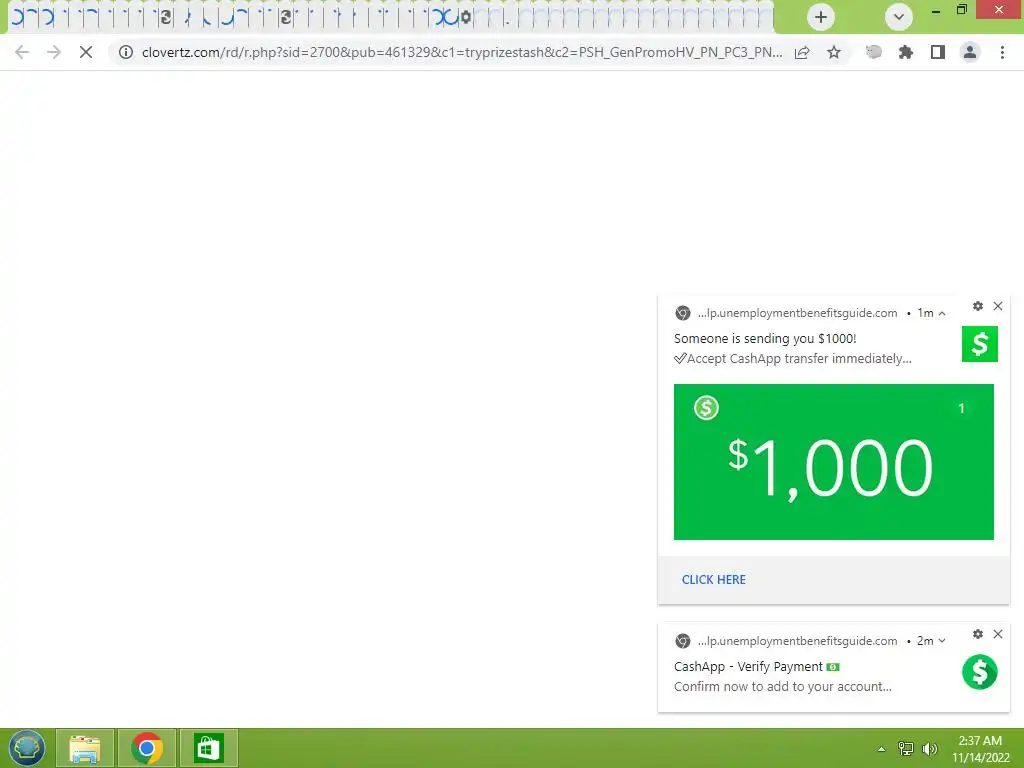The image size is (1024, 768).
Task: Share this page icon
Action: pyautogui.click(x=802, y=52)
